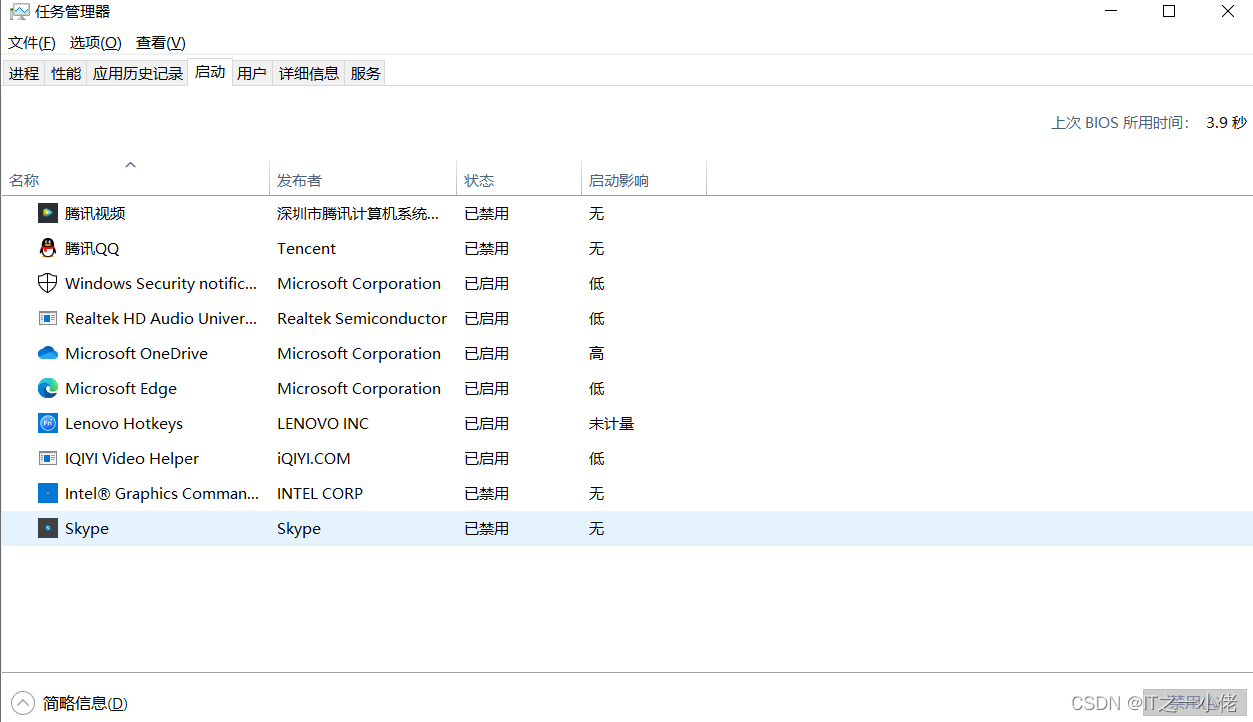Switch to the 服务 tab
This screenshot has height=722, width=1253.
pyautogui.click(x=366, y=73)
